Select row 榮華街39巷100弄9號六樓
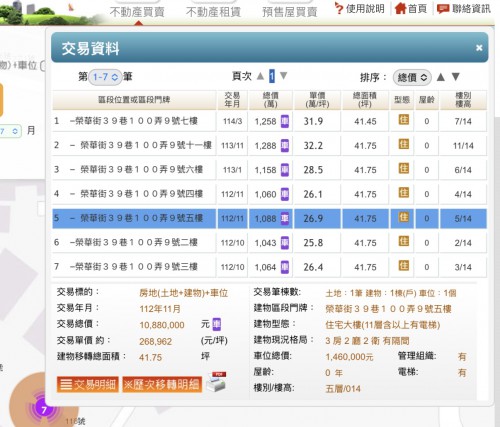 pos(269,170)
